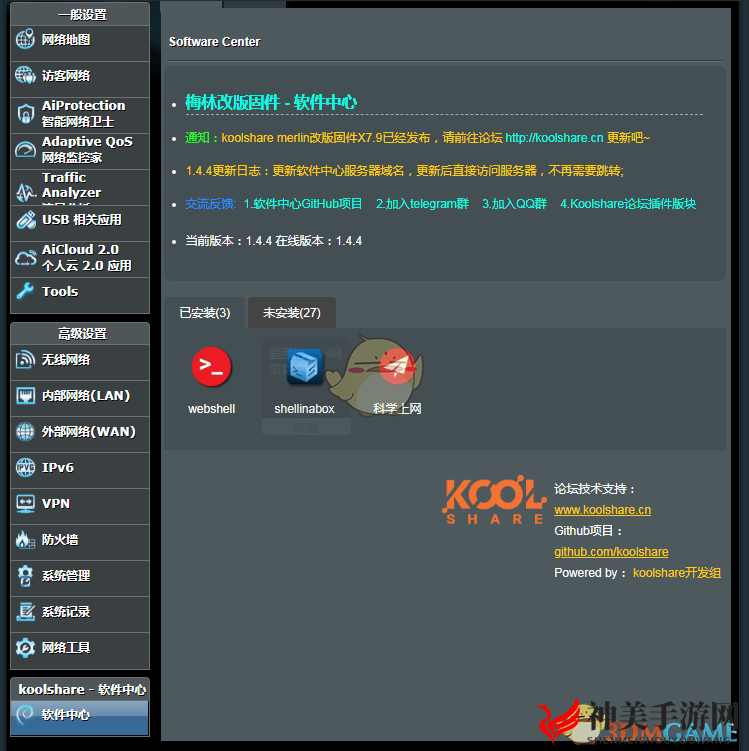The width and height of the screenshot is (749, 751).
Task: Open wireless network signal icon
Action: tap(25, 360)
